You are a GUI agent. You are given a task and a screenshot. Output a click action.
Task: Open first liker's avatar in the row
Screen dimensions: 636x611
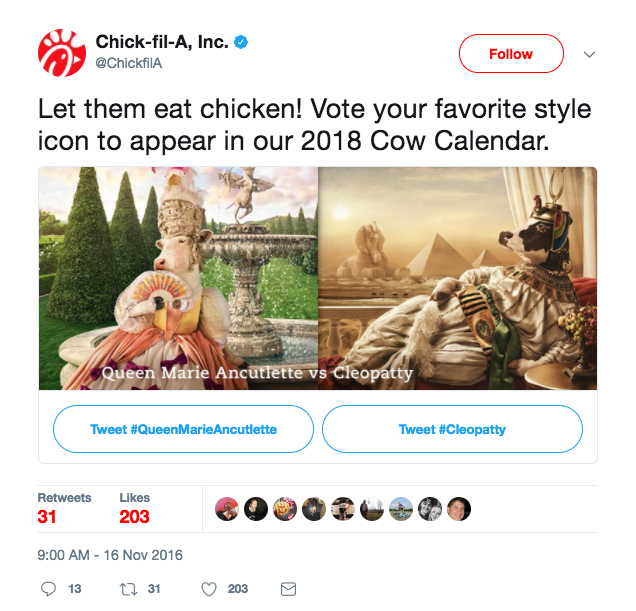pos(227,509)
